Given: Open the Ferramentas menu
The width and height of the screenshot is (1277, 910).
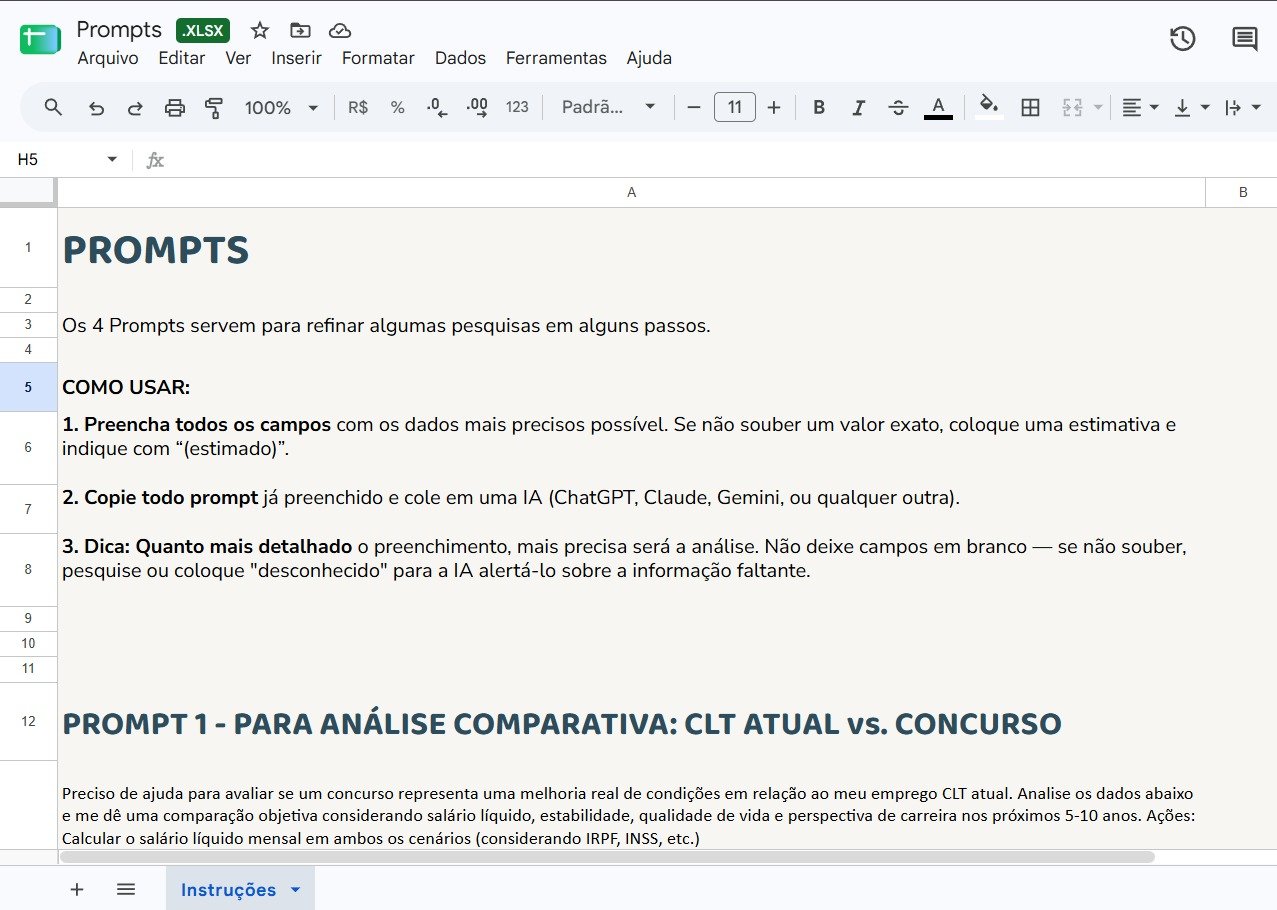Looking at the screenshot, I should [x=556, y=58].
